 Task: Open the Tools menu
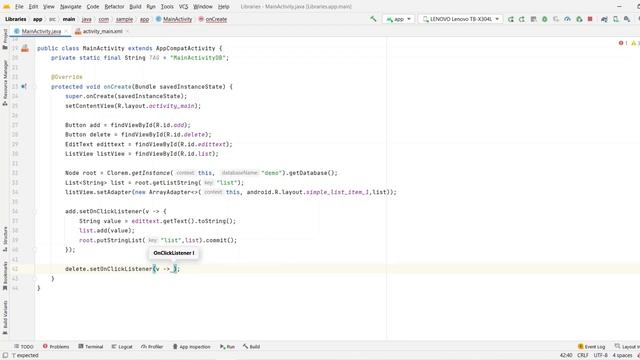tap(167, 7)
